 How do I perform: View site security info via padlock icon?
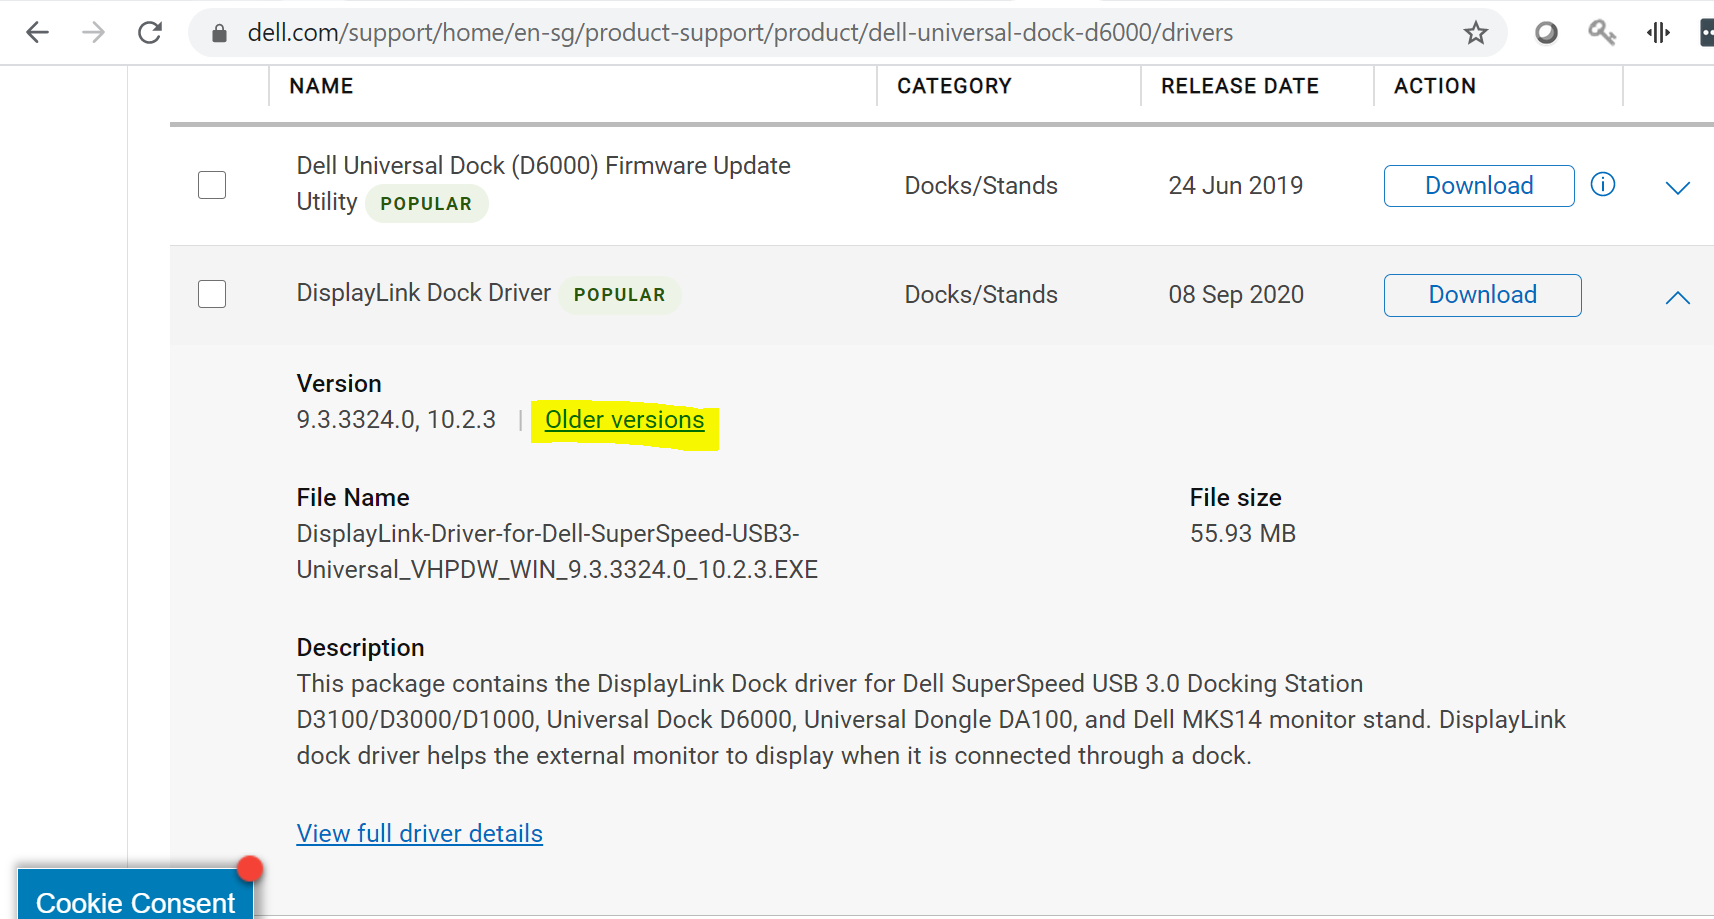pos(219,33)
